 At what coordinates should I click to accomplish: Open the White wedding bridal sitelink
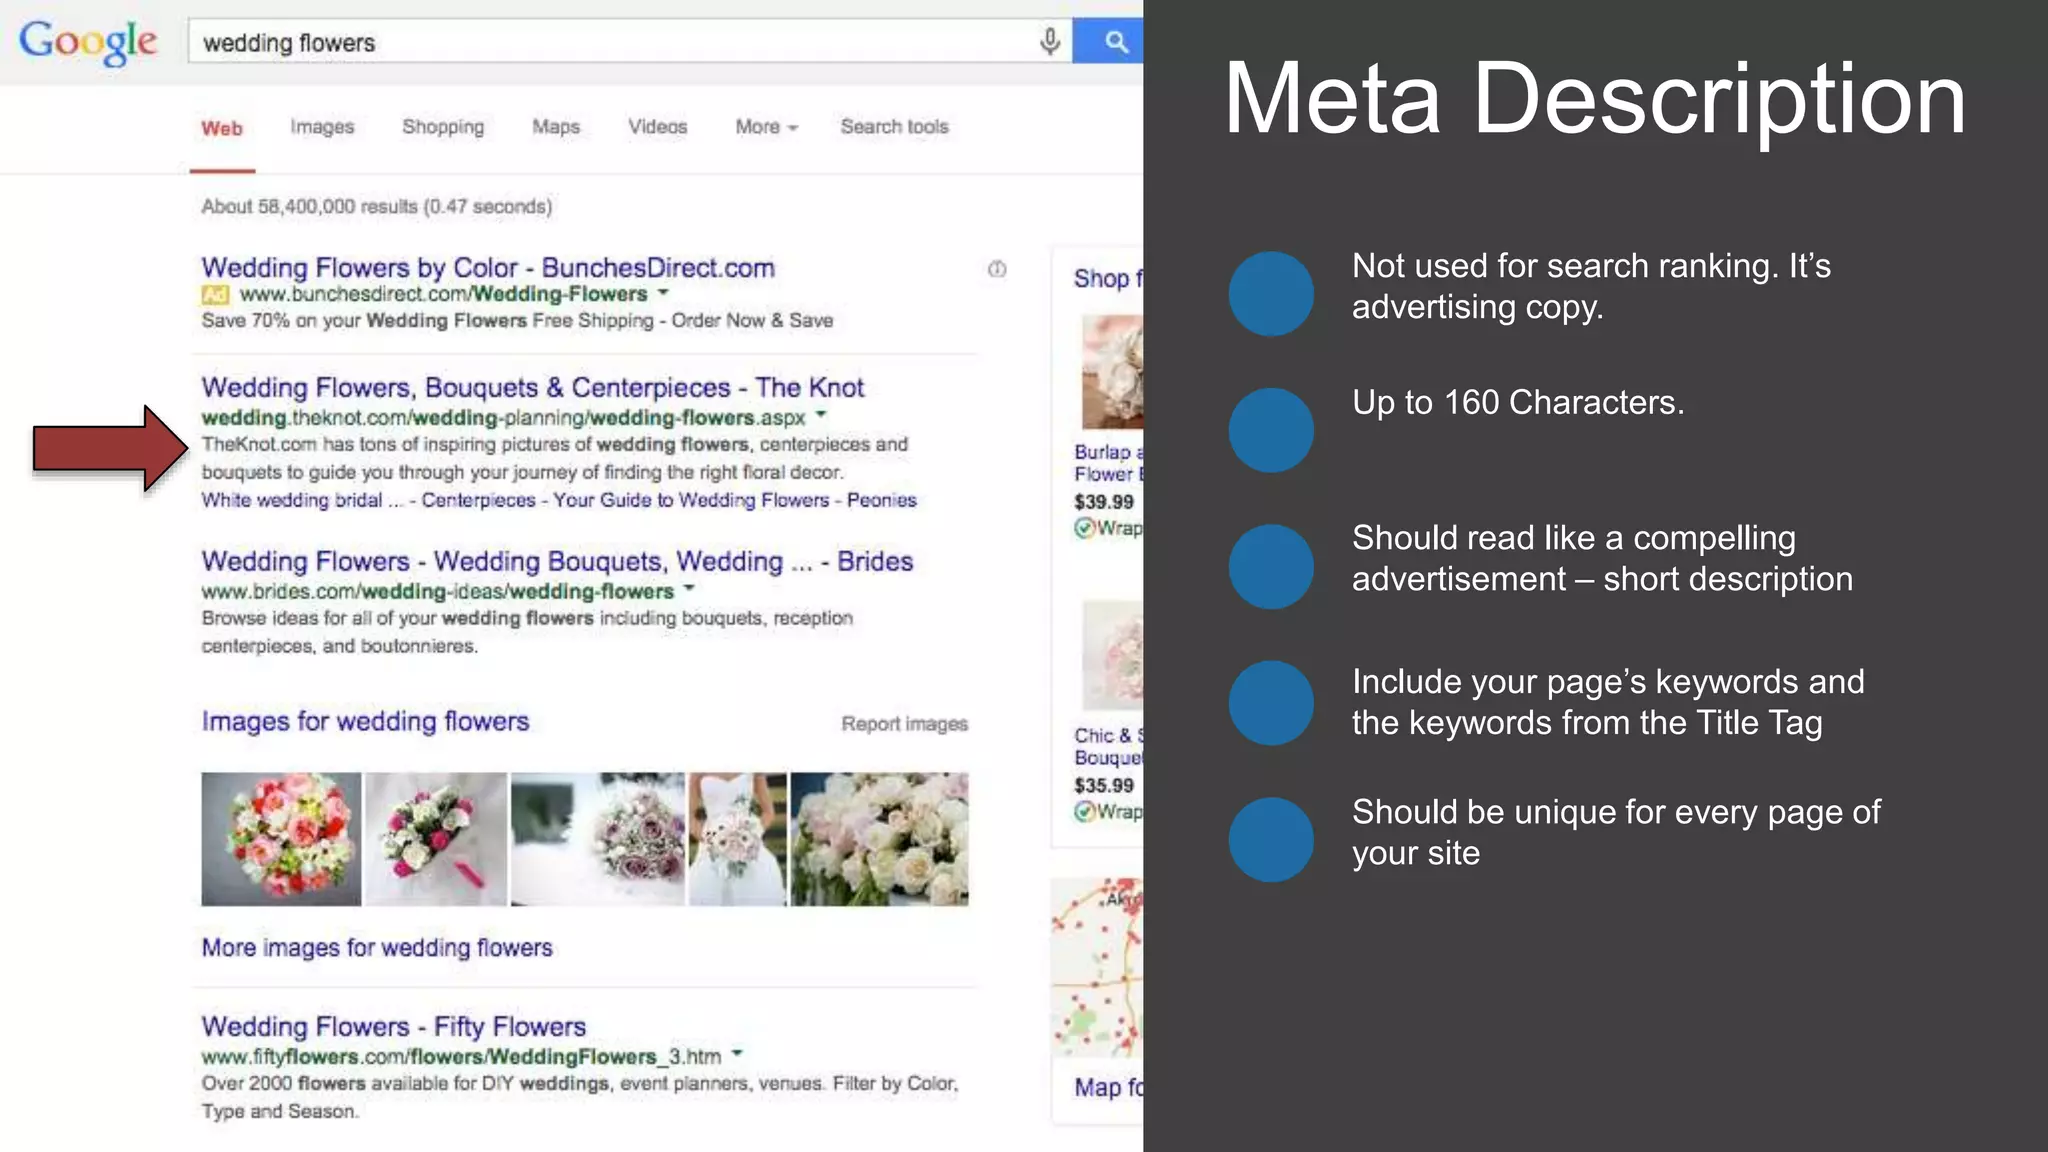(x=302, y=500)
